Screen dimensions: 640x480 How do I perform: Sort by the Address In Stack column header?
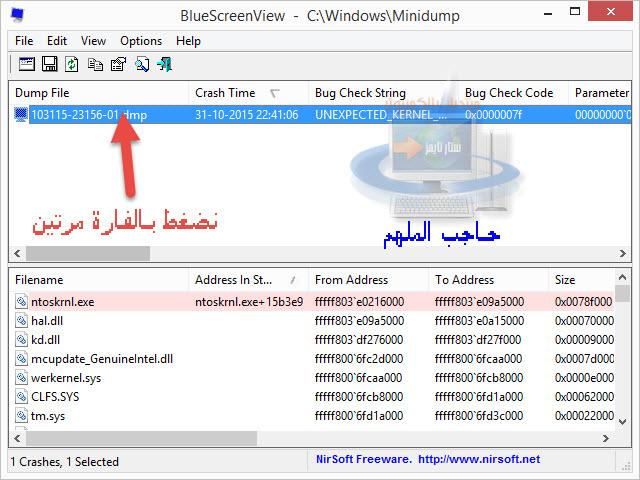(249, 280)
